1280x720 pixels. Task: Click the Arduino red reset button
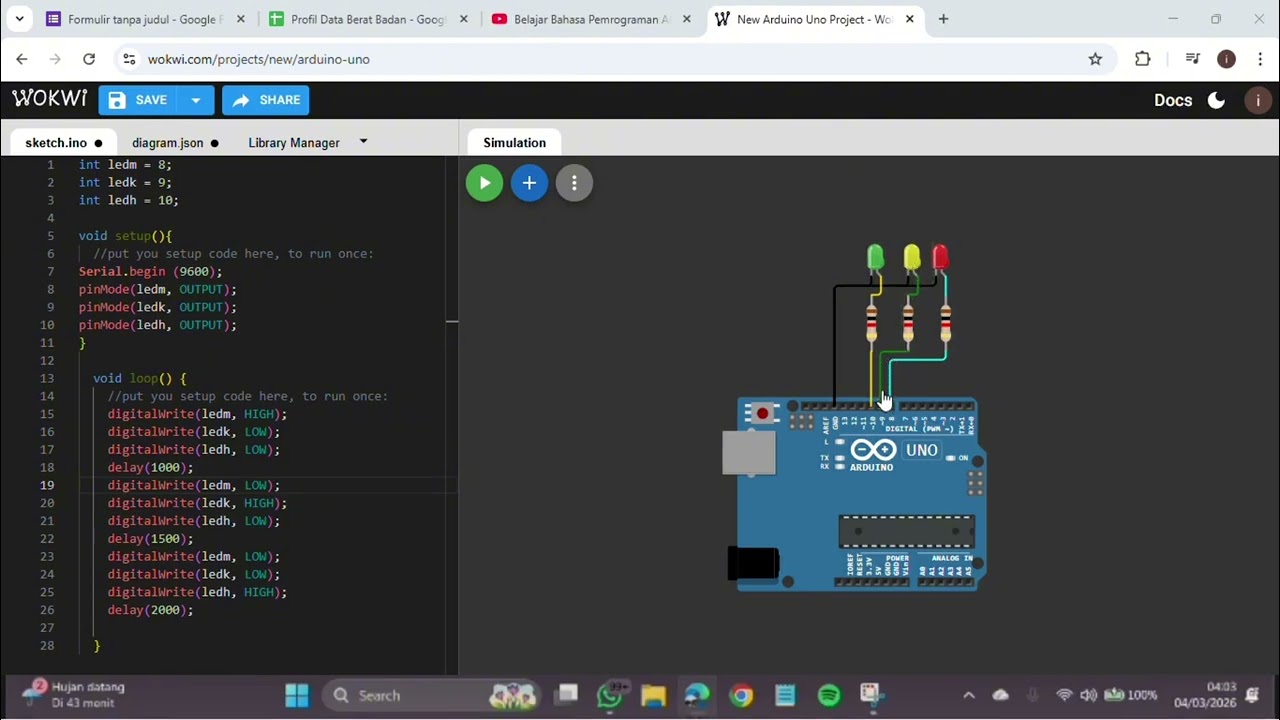pos(763,413)
